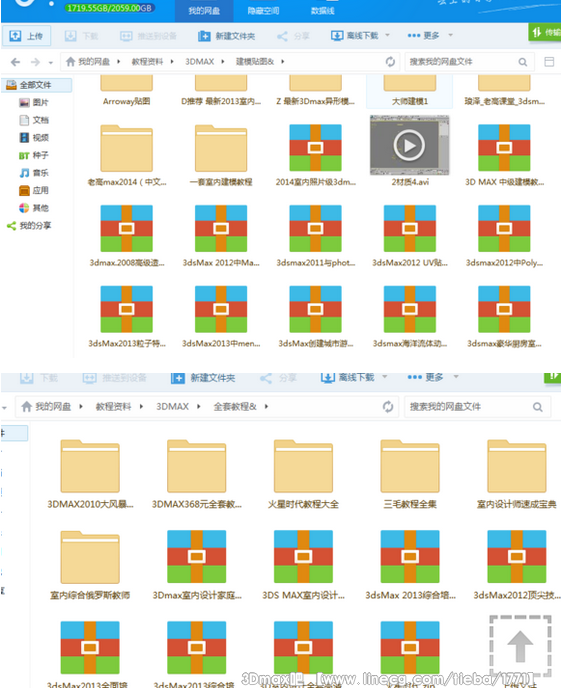Open history dropdown next to forward arrow
This screenshot has height=696, width=563.
[x=51, y=63]
